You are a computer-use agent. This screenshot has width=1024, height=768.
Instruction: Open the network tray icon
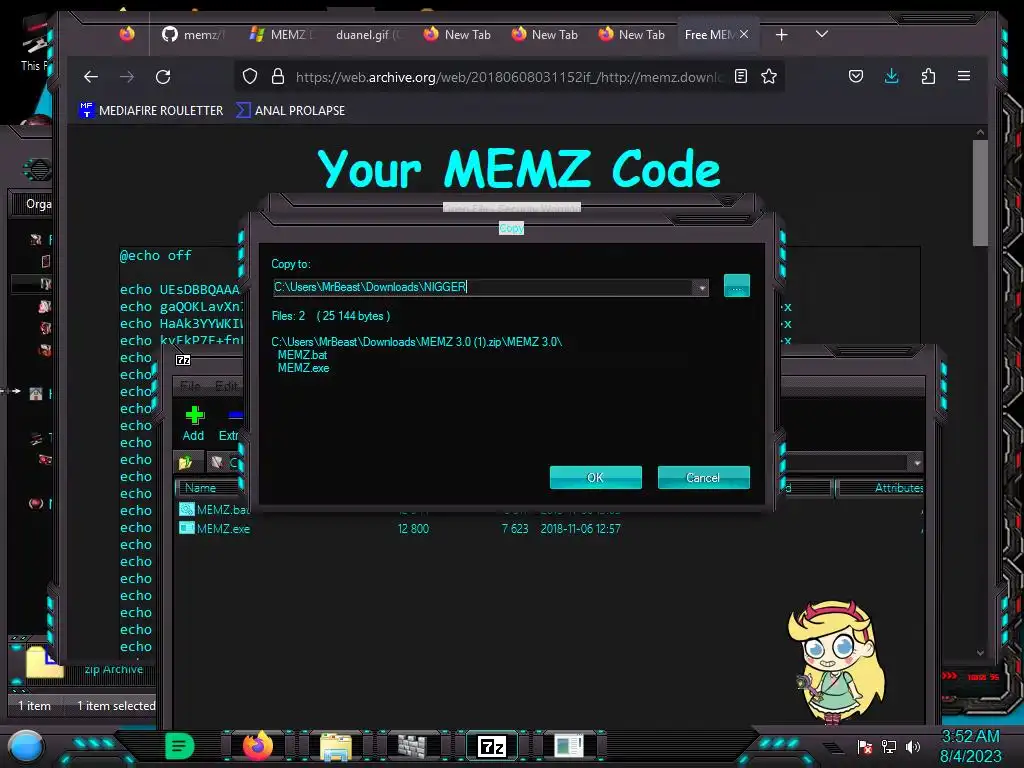889,747
